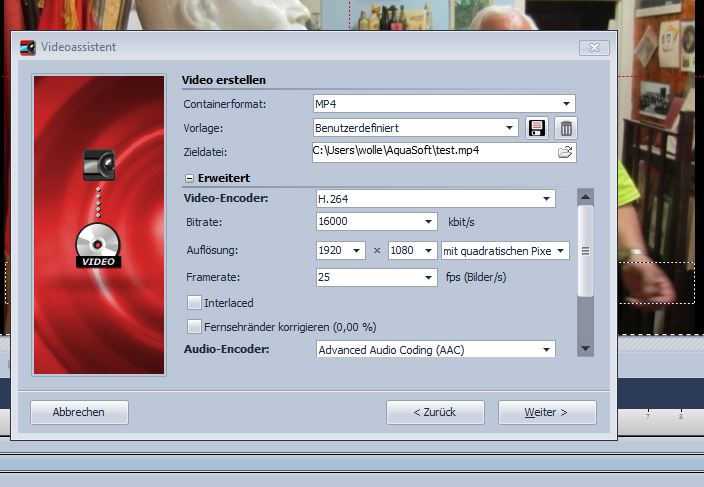Click the delete template trash icon

566,128
